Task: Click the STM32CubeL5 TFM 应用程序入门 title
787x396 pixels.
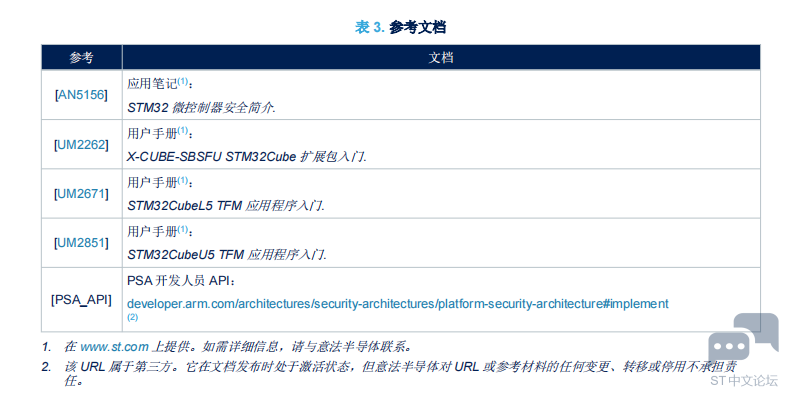Action: [226, 206]
